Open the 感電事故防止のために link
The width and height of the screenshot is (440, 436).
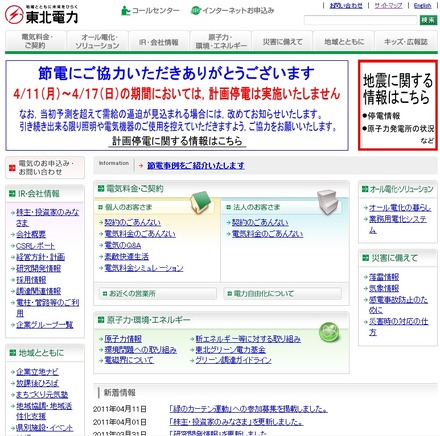click(398, 305)
